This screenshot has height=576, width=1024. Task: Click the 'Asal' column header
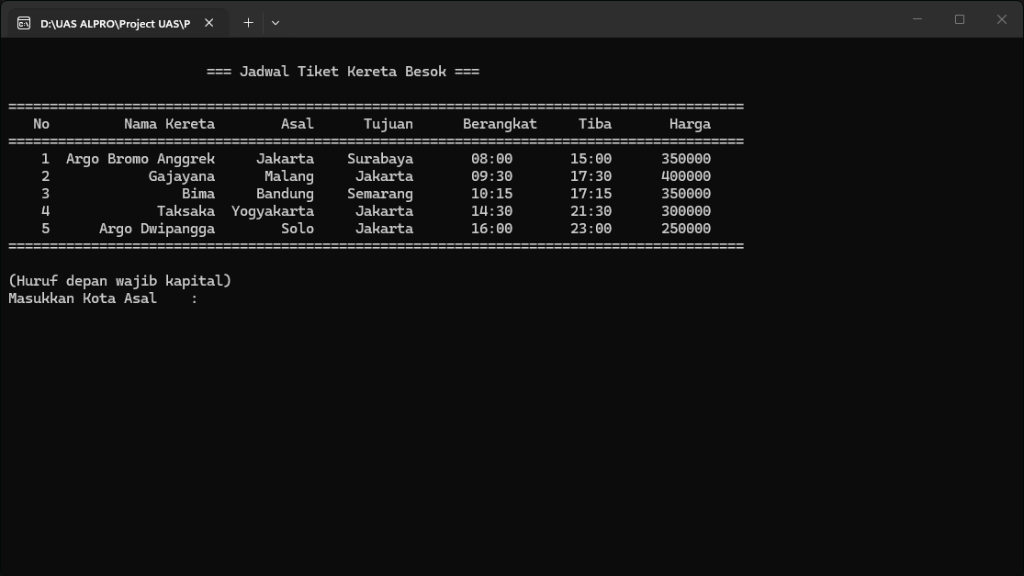297,124
